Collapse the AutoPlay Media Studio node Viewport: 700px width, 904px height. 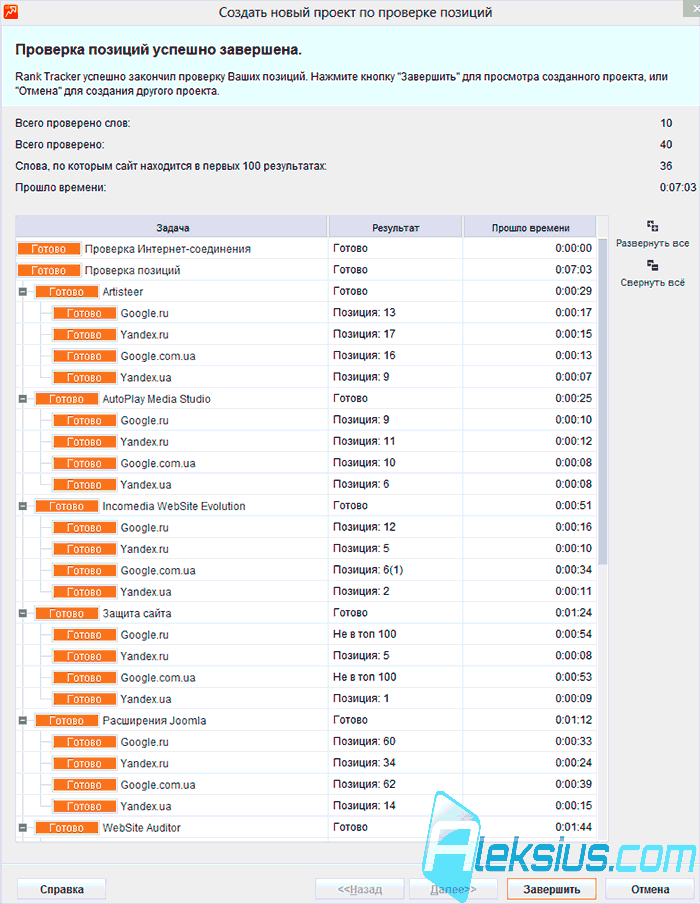point(23,399)
